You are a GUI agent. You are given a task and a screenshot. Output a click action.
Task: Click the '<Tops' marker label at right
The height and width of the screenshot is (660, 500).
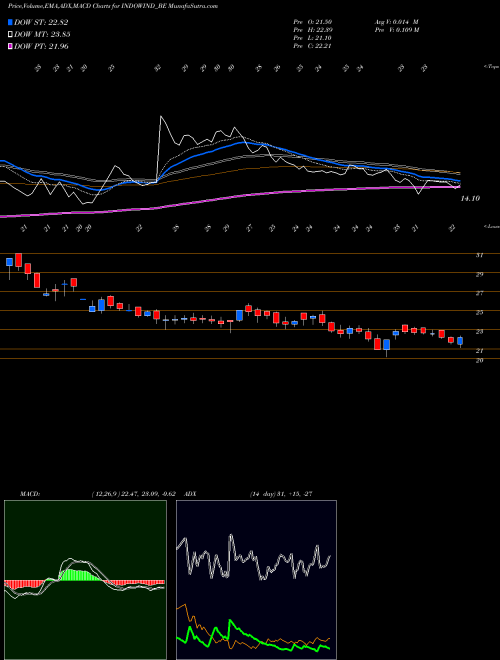click(x=491, y=67)
